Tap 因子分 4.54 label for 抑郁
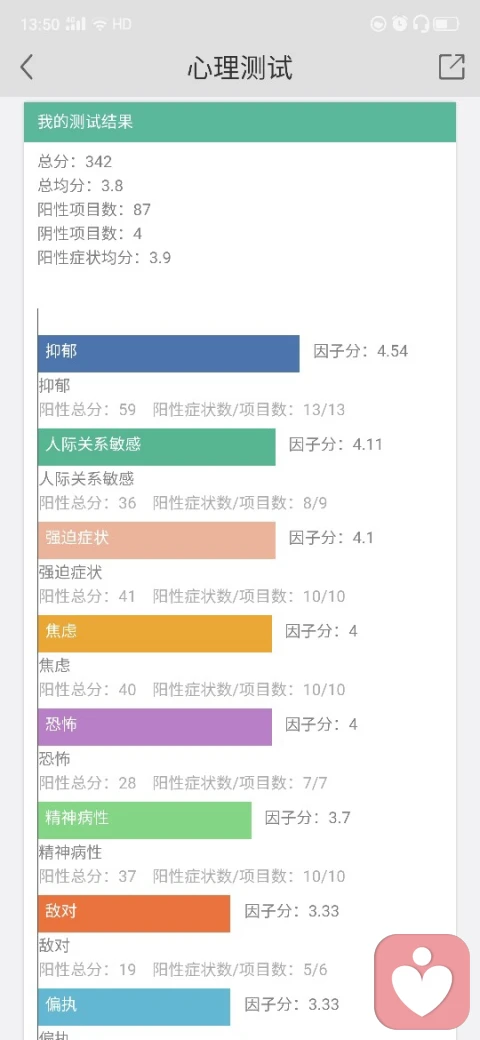The width and height of the screenshot is (480, 1040). (361, 351)
